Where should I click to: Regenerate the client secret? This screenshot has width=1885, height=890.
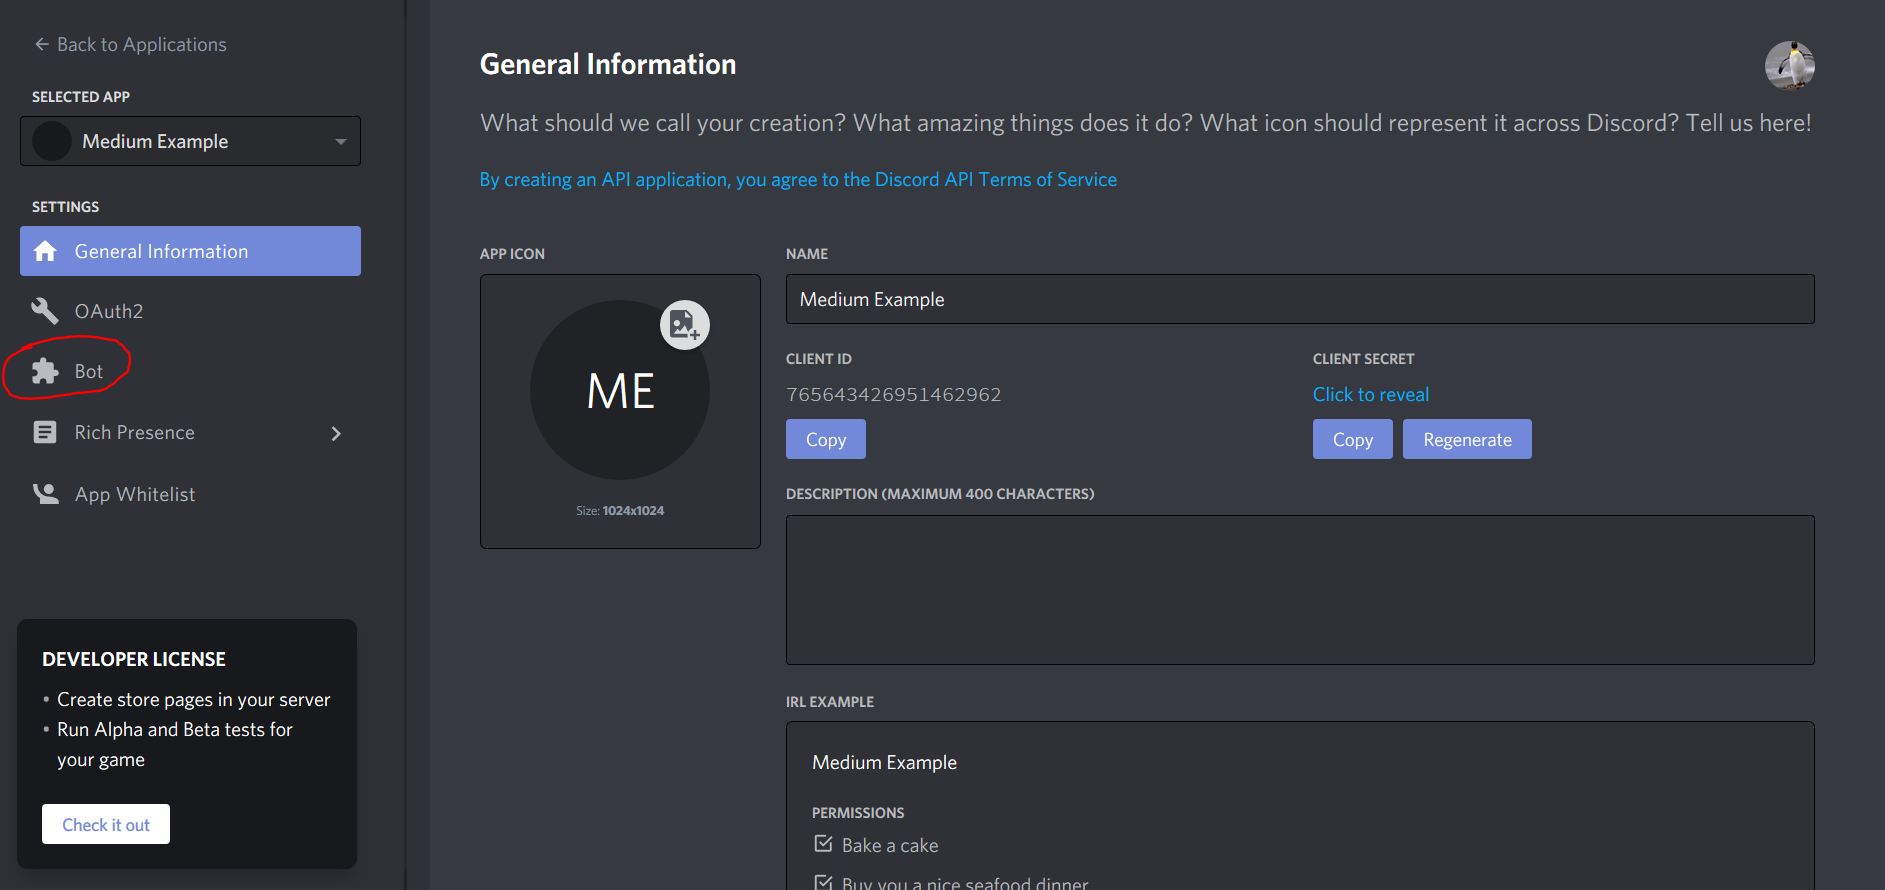pyautogui.click(x=1467, y=439)
